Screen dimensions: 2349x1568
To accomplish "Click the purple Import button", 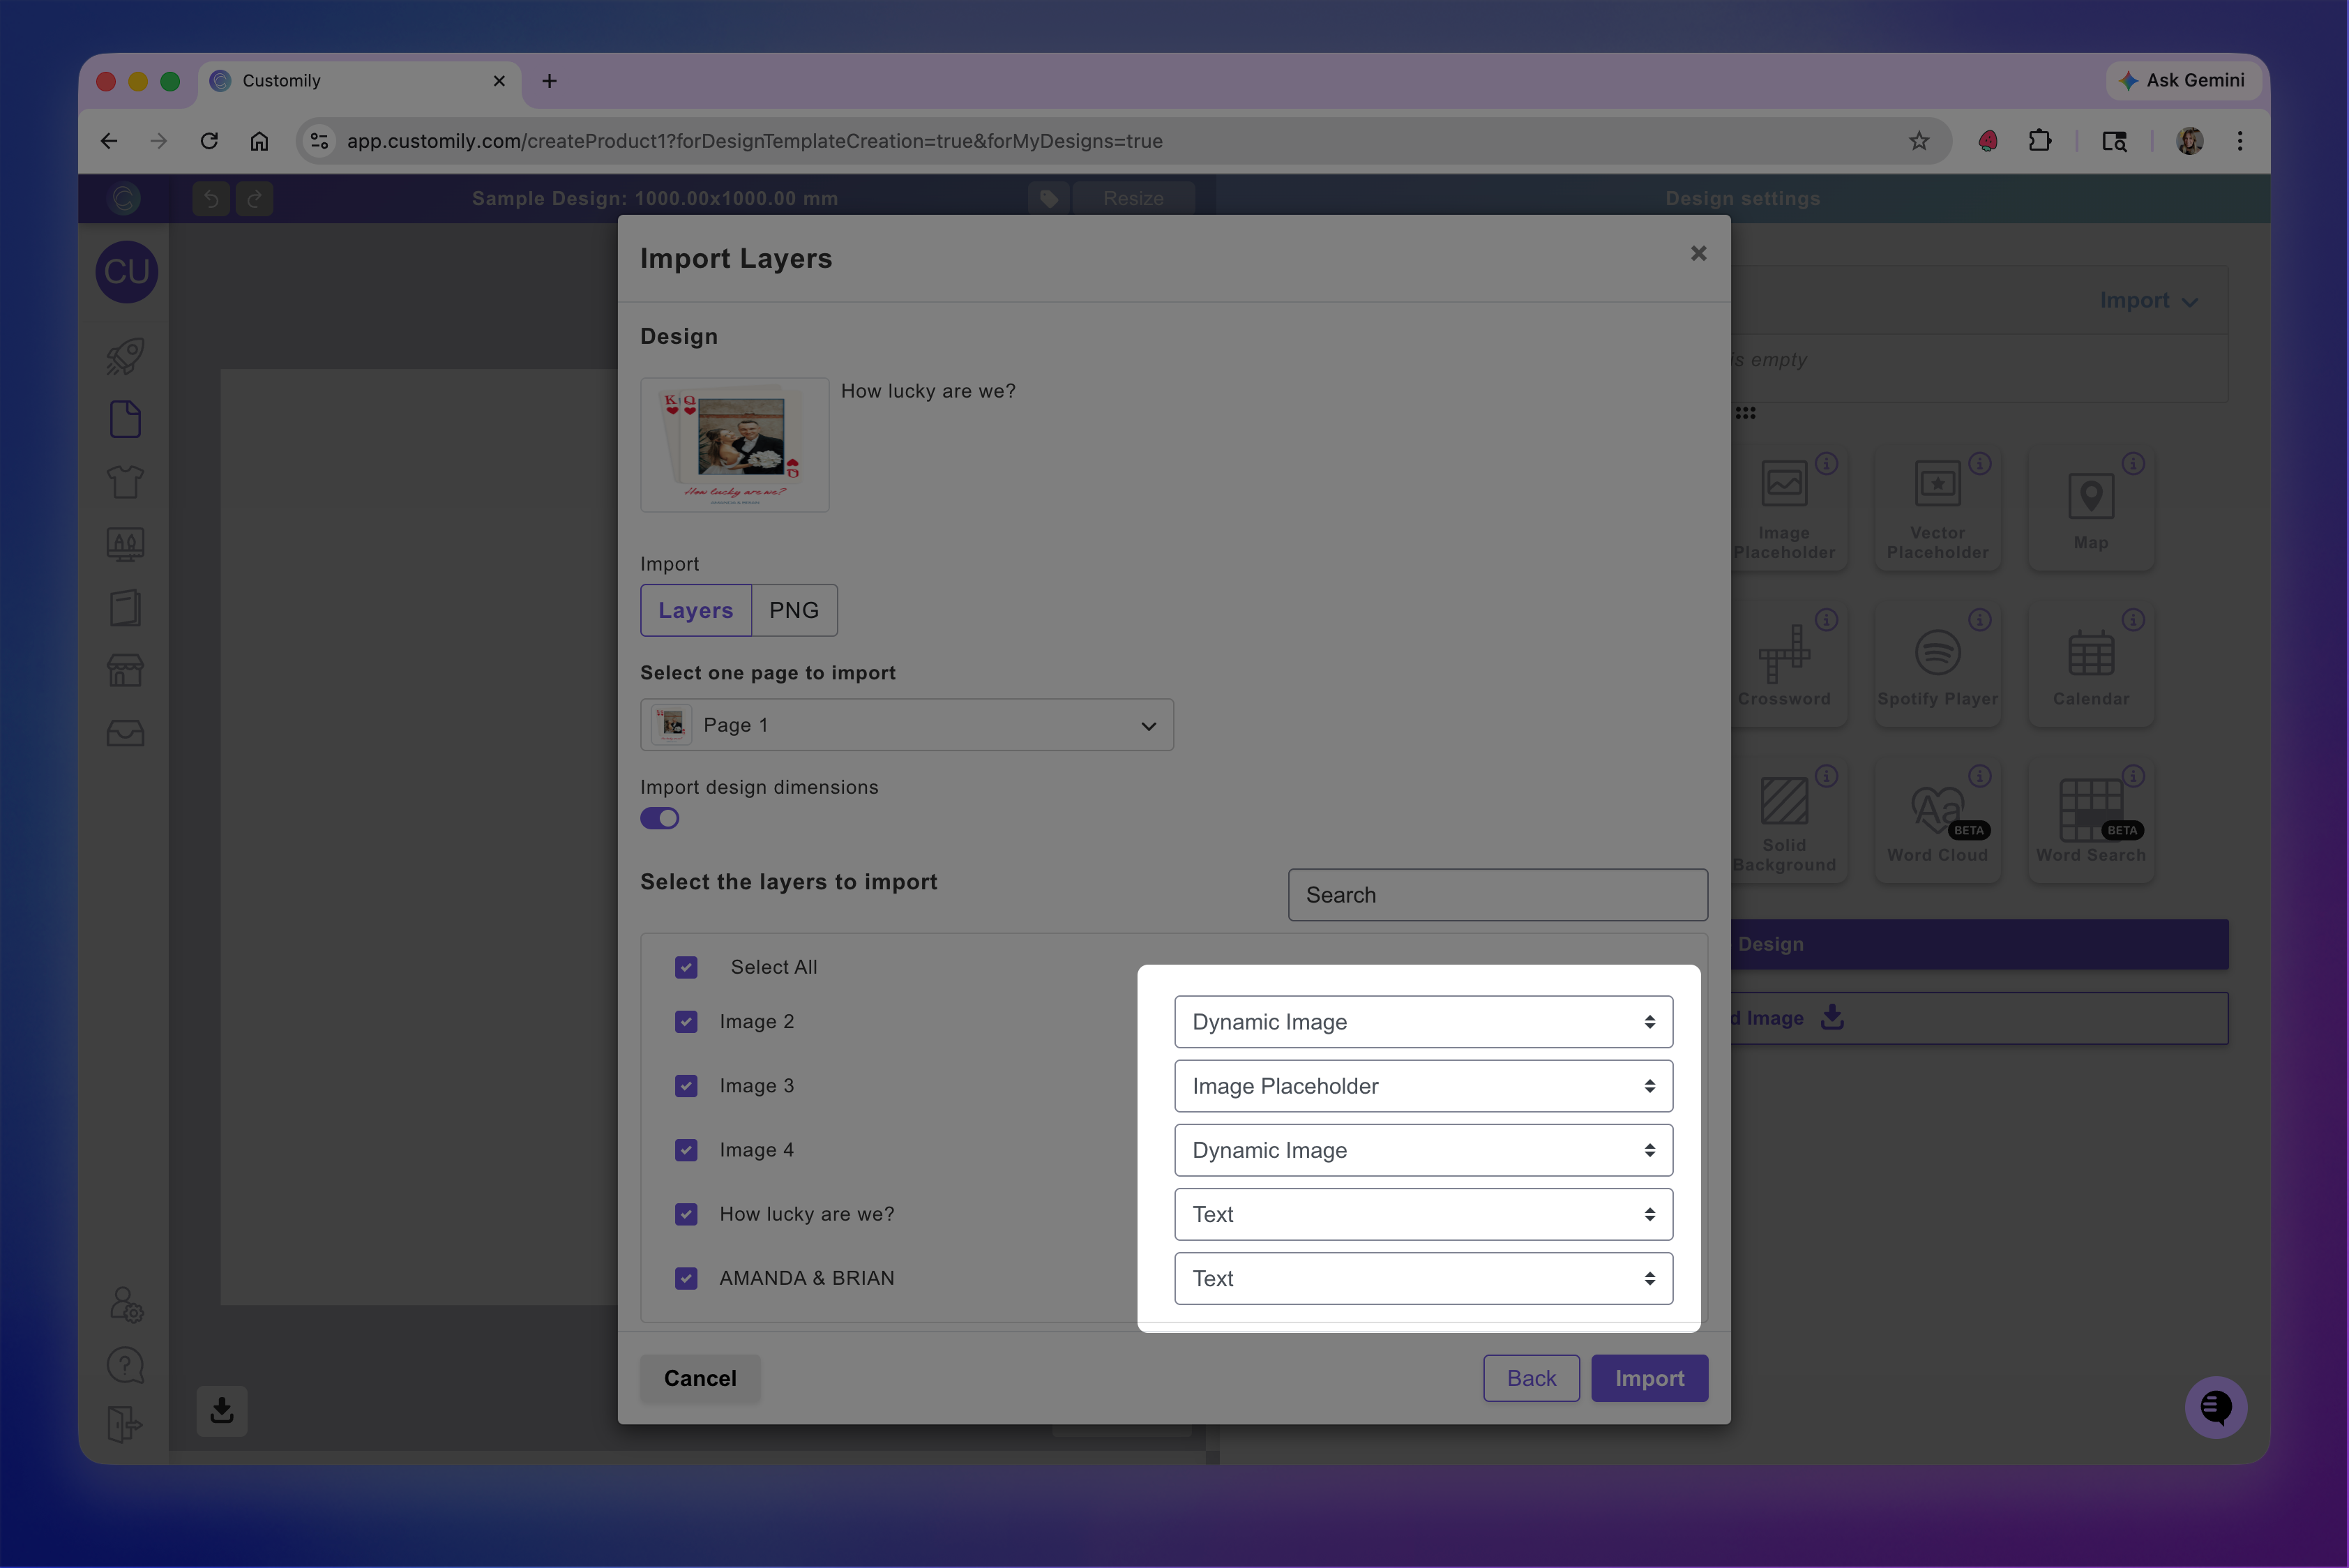I will coord(1649,1378).
